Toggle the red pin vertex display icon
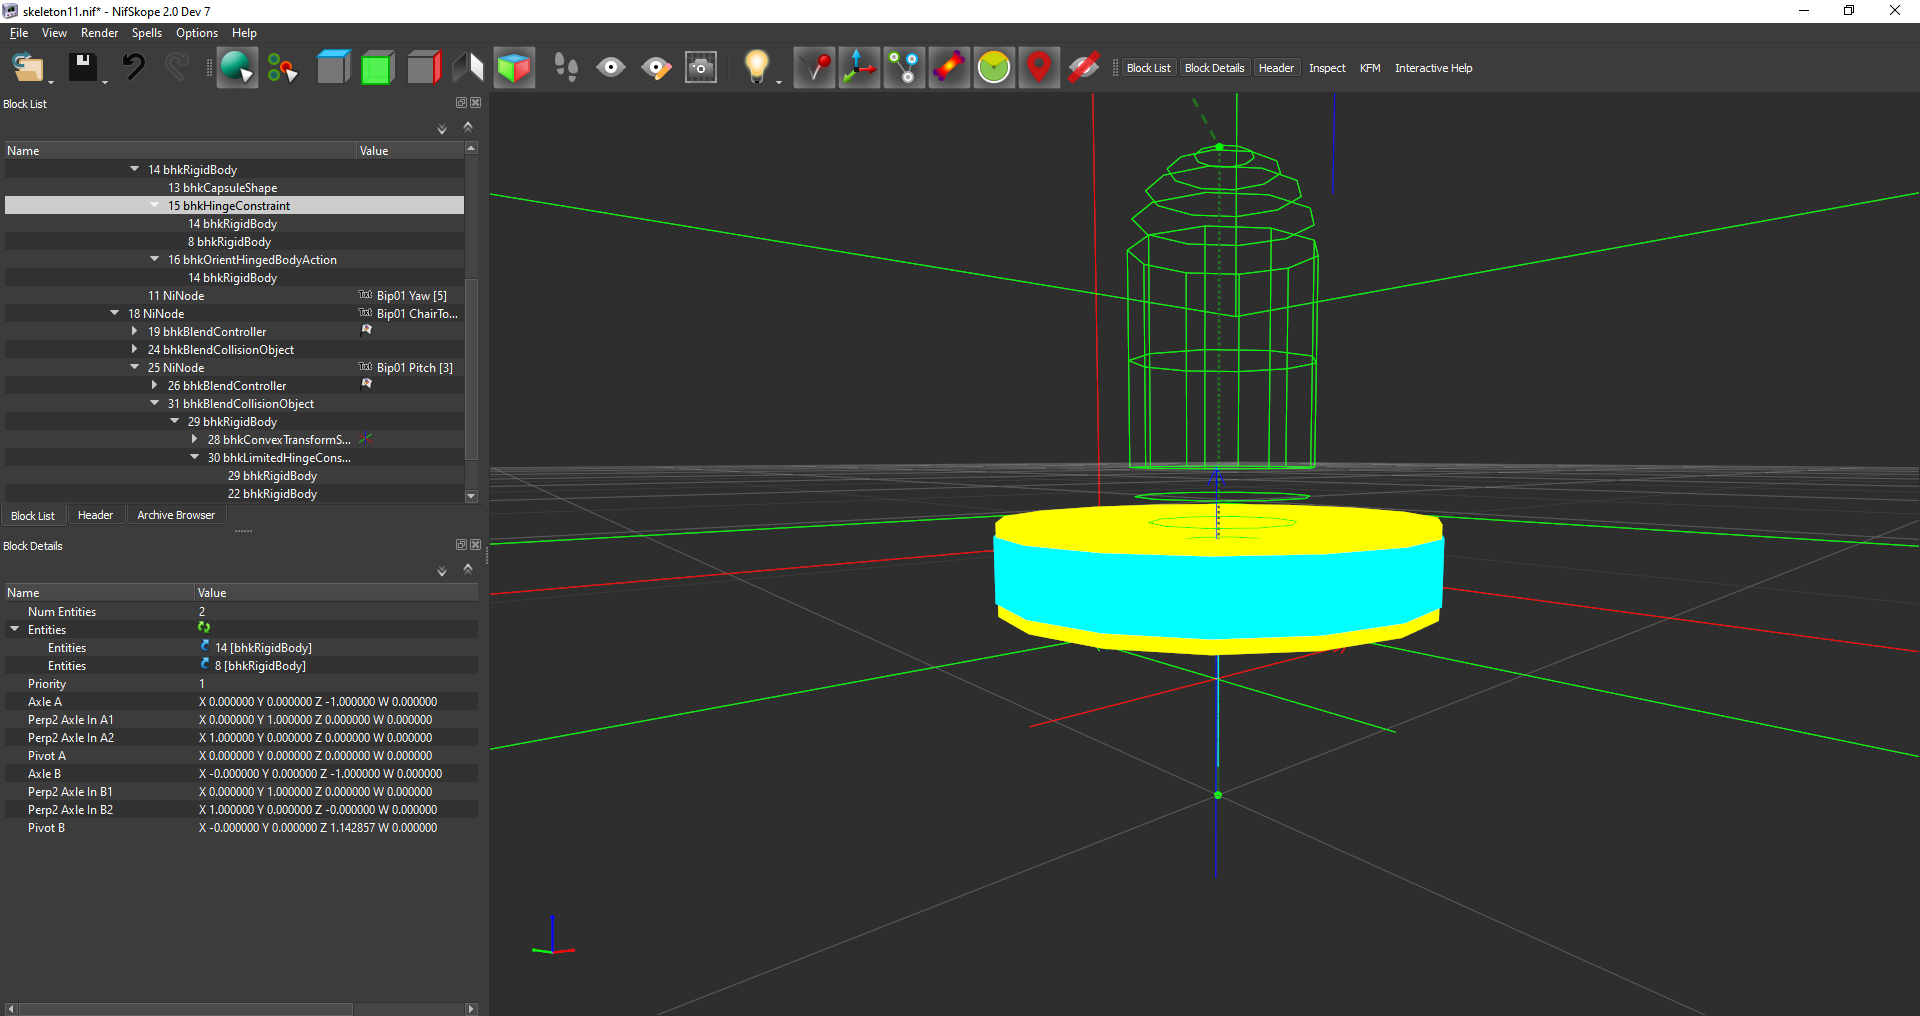This screenshot has width=1920, height=1016. pos(815,68)
